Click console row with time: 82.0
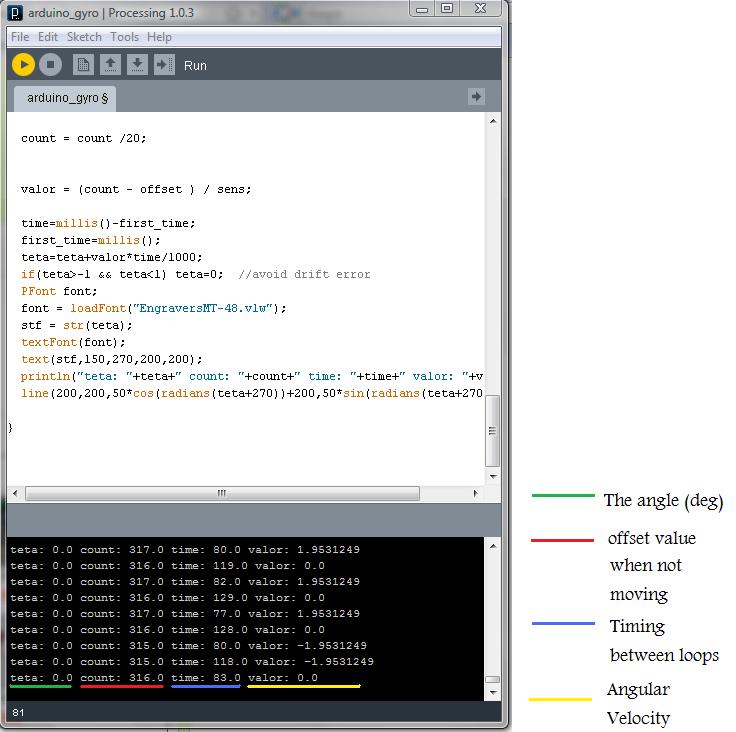 click(185, 582)
